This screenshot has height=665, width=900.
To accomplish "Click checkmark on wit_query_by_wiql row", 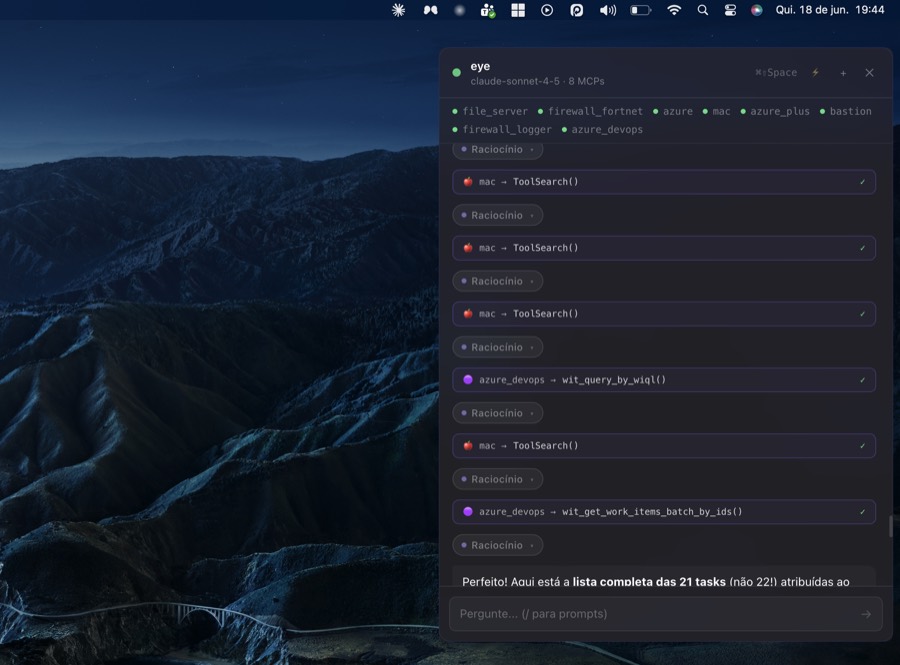I will pyautogui.click(x=862, y=380).
